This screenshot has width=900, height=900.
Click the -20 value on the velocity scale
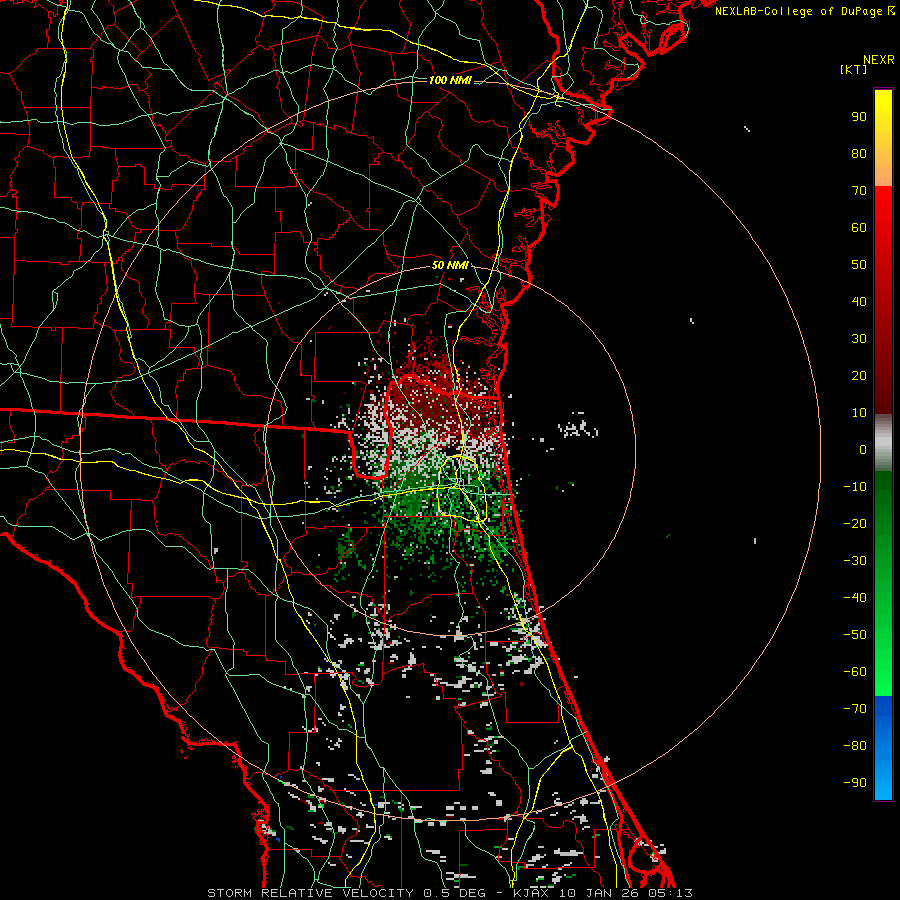pos(855,523)
